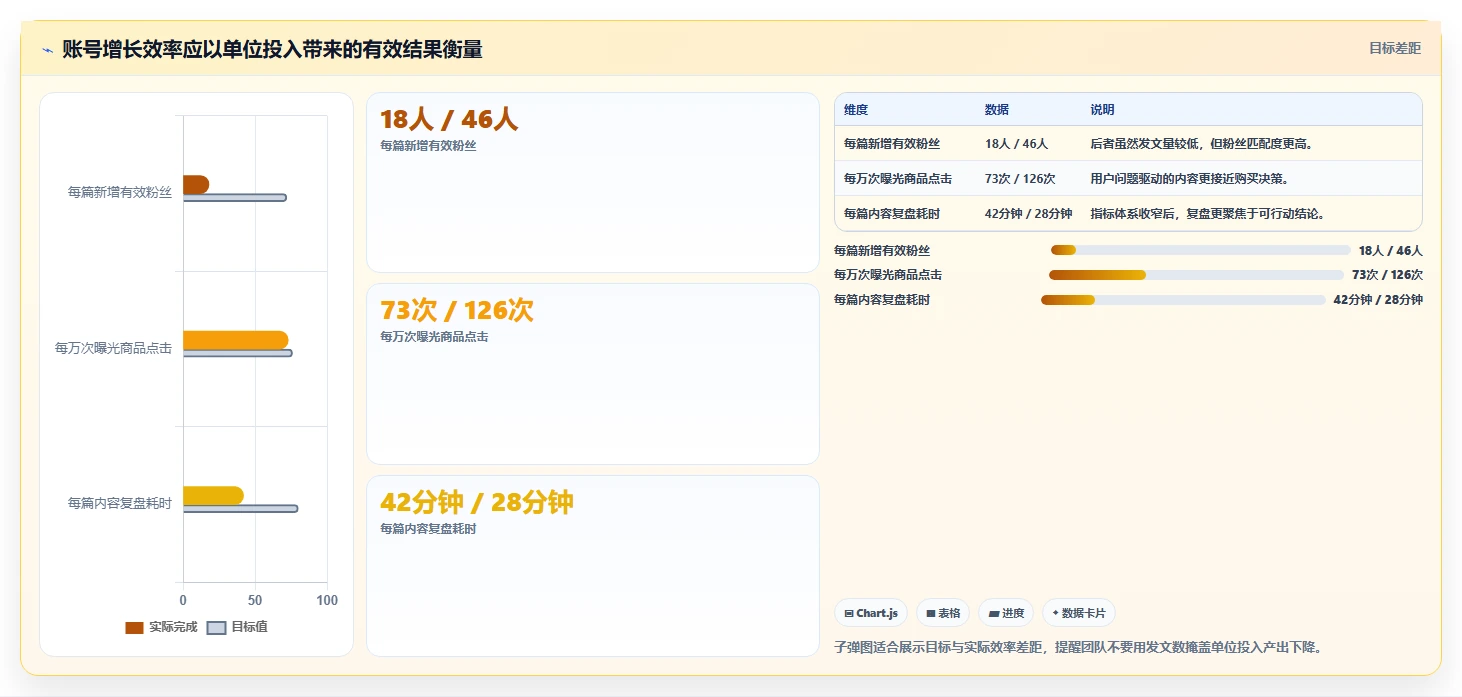Screen dimensions: 1462x697
Task: Open the 42分钟 / 28分钟 data card
Action: [593, 566]
